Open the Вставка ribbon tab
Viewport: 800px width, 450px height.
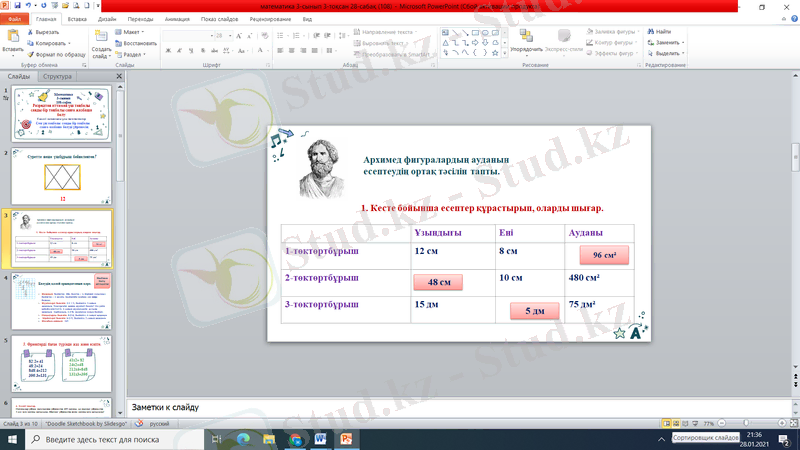[x=76, y=19]
